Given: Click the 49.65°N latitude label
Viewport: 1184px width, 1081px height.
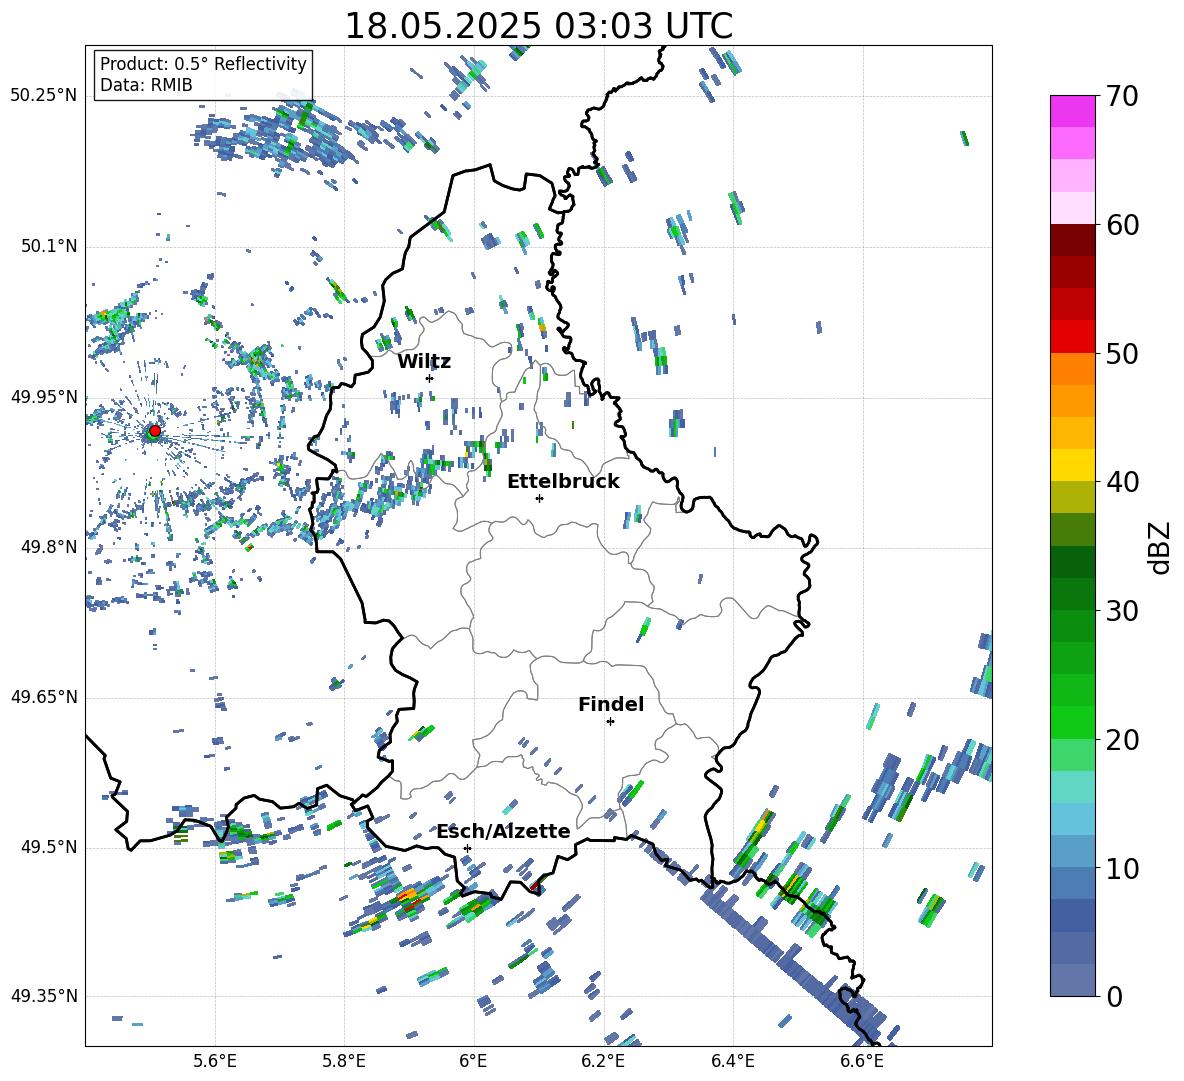Looking at the screenshot, I should click(44, 696).
